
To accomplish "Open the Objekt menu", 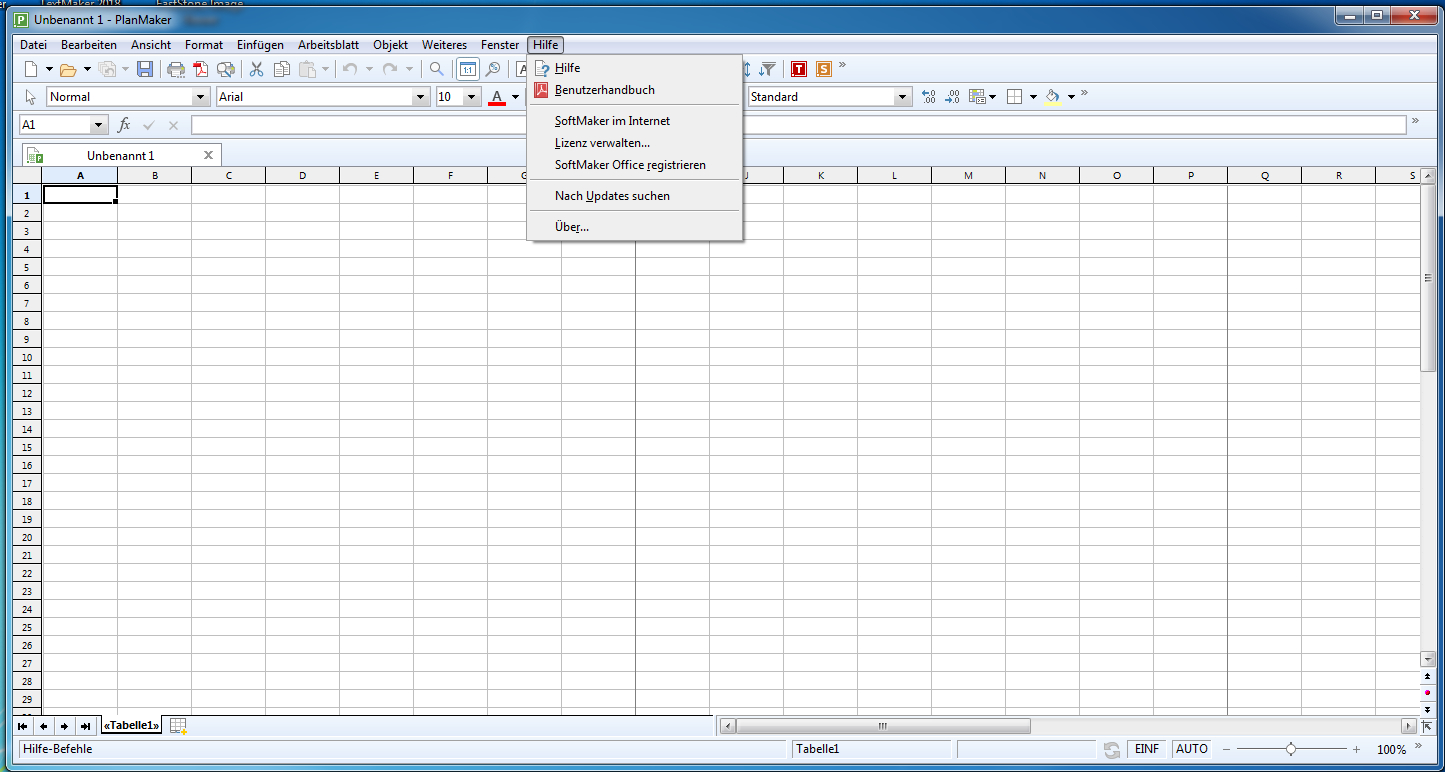I will click(391, 45).
